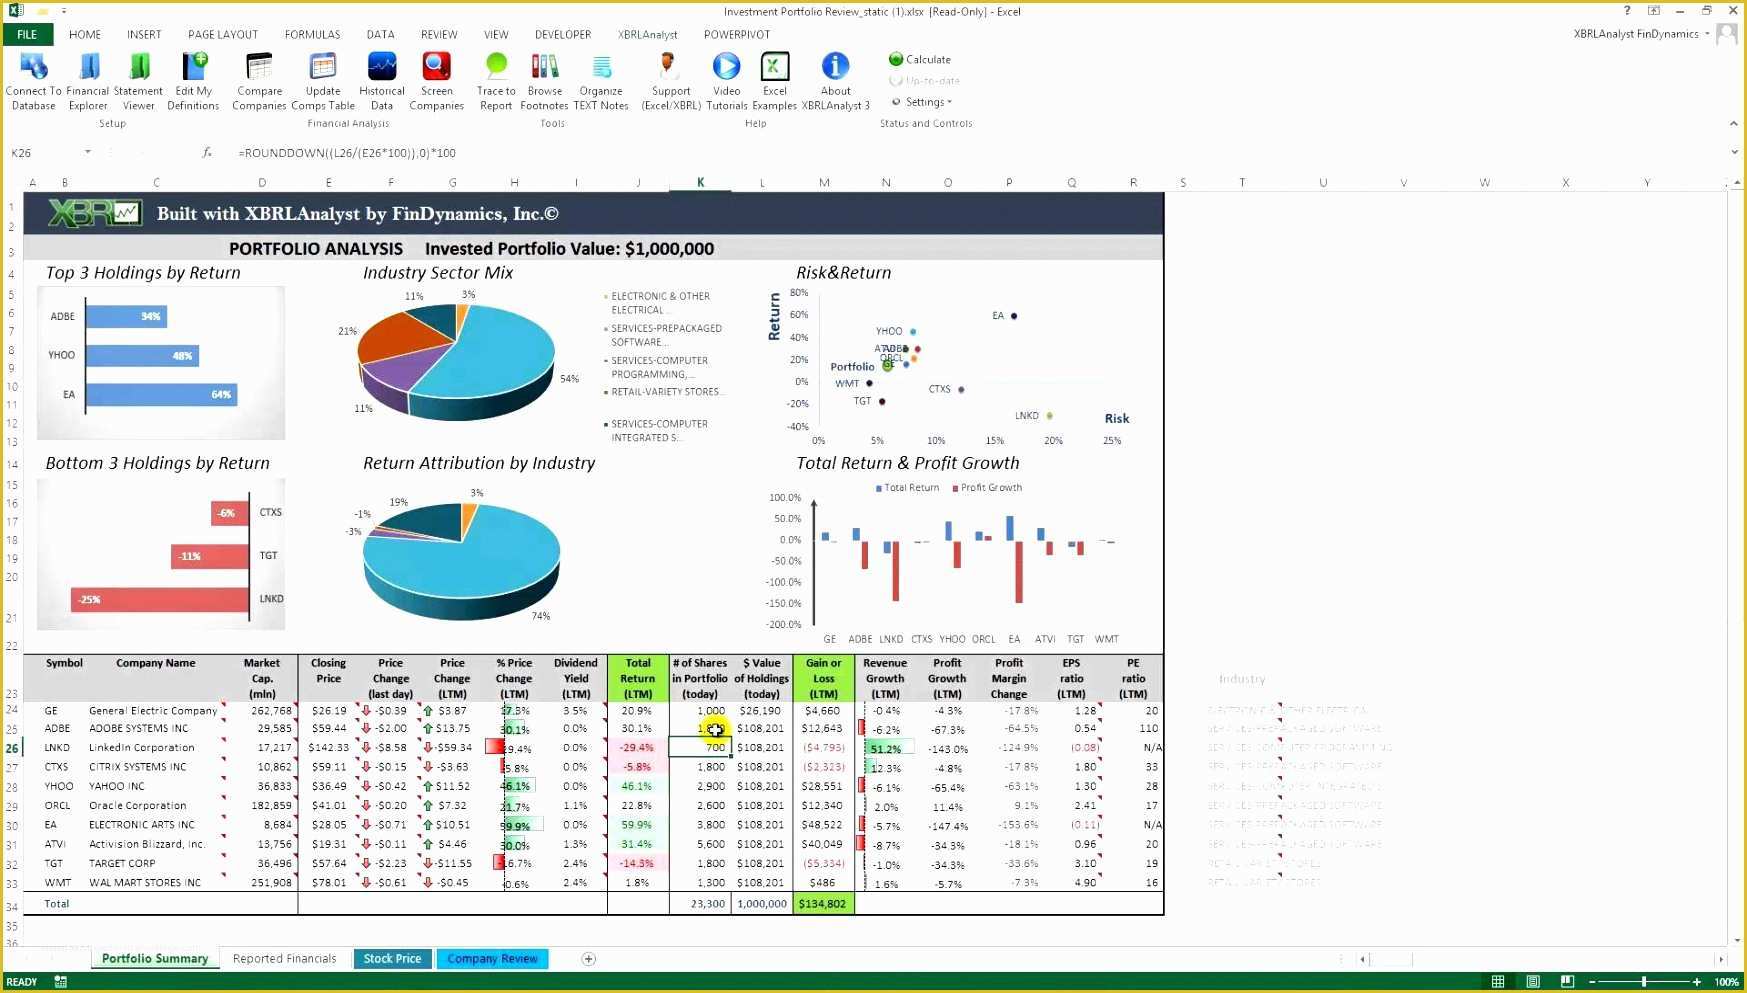Click the Calculate button

(x=920, y=59)
